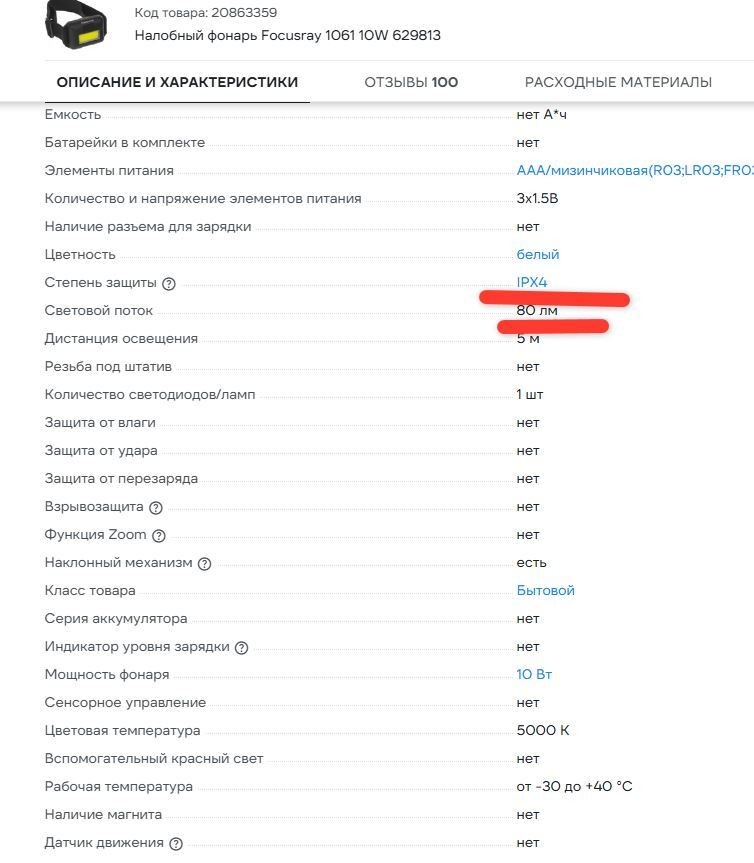This screenshot has height=863, width=754.
Task: Open the Отзывы 100 tab
Action: (x=411, y=82)
